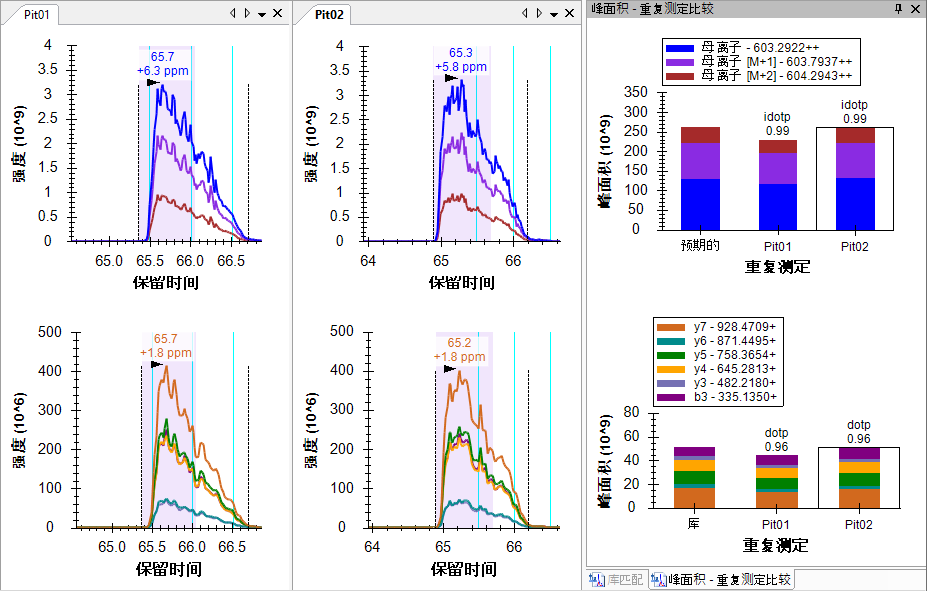The width and height of the screenshot is (927, 591).
Task: Open the window list dropdown in Pit01 pane
Action: tap(262, 14)
